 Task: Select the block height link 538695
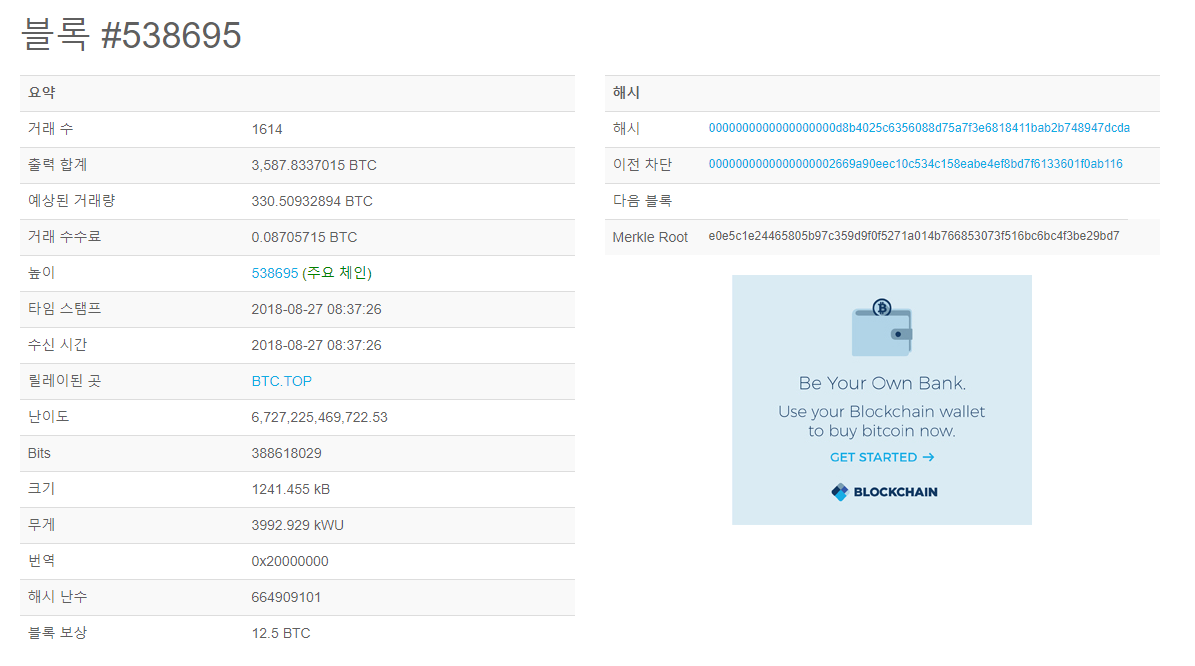coord(274,272)
